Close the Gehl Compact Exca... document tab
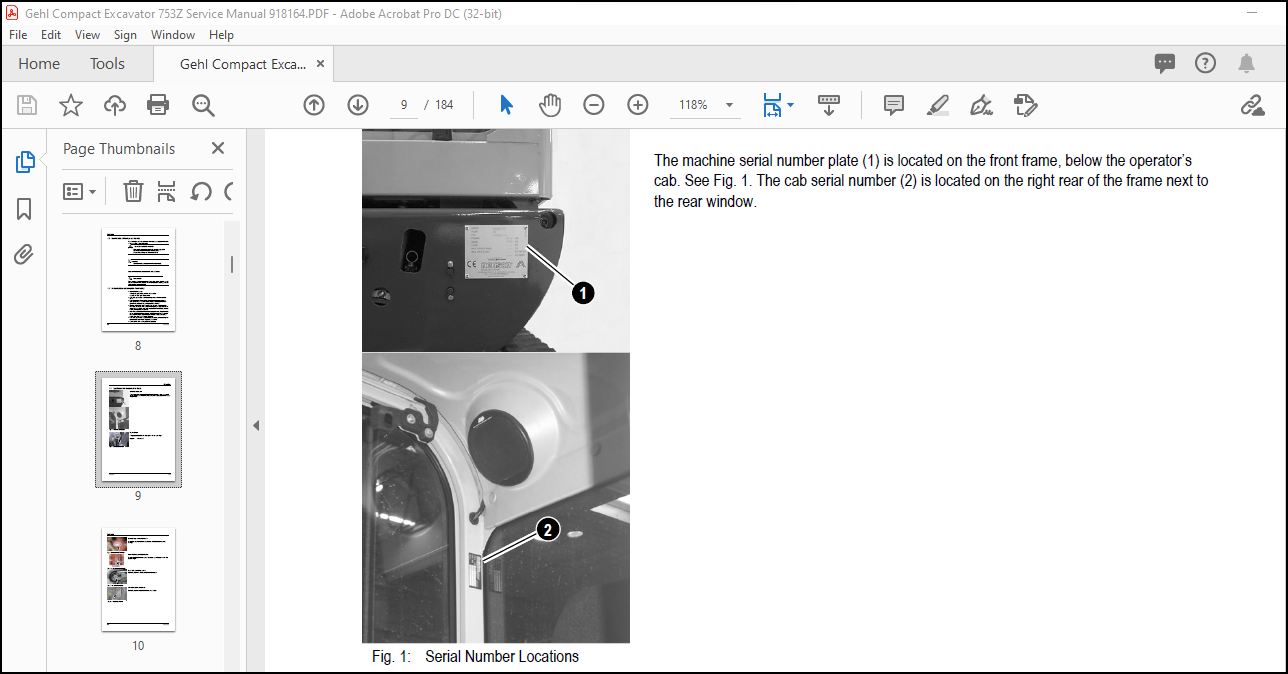Viewport: 1288px width, 674px height. (x=320, y=64)
